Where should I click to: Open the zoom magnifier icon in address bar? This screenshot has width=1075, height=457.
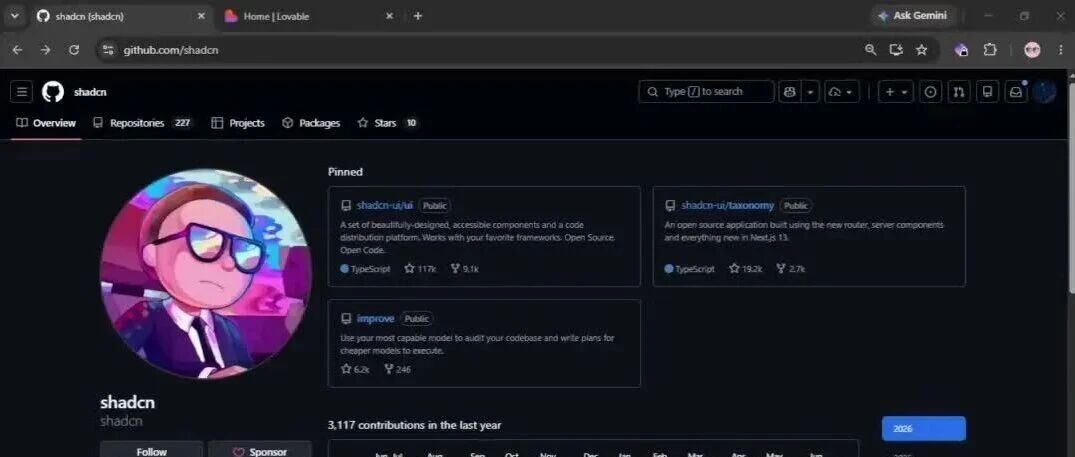870,50
